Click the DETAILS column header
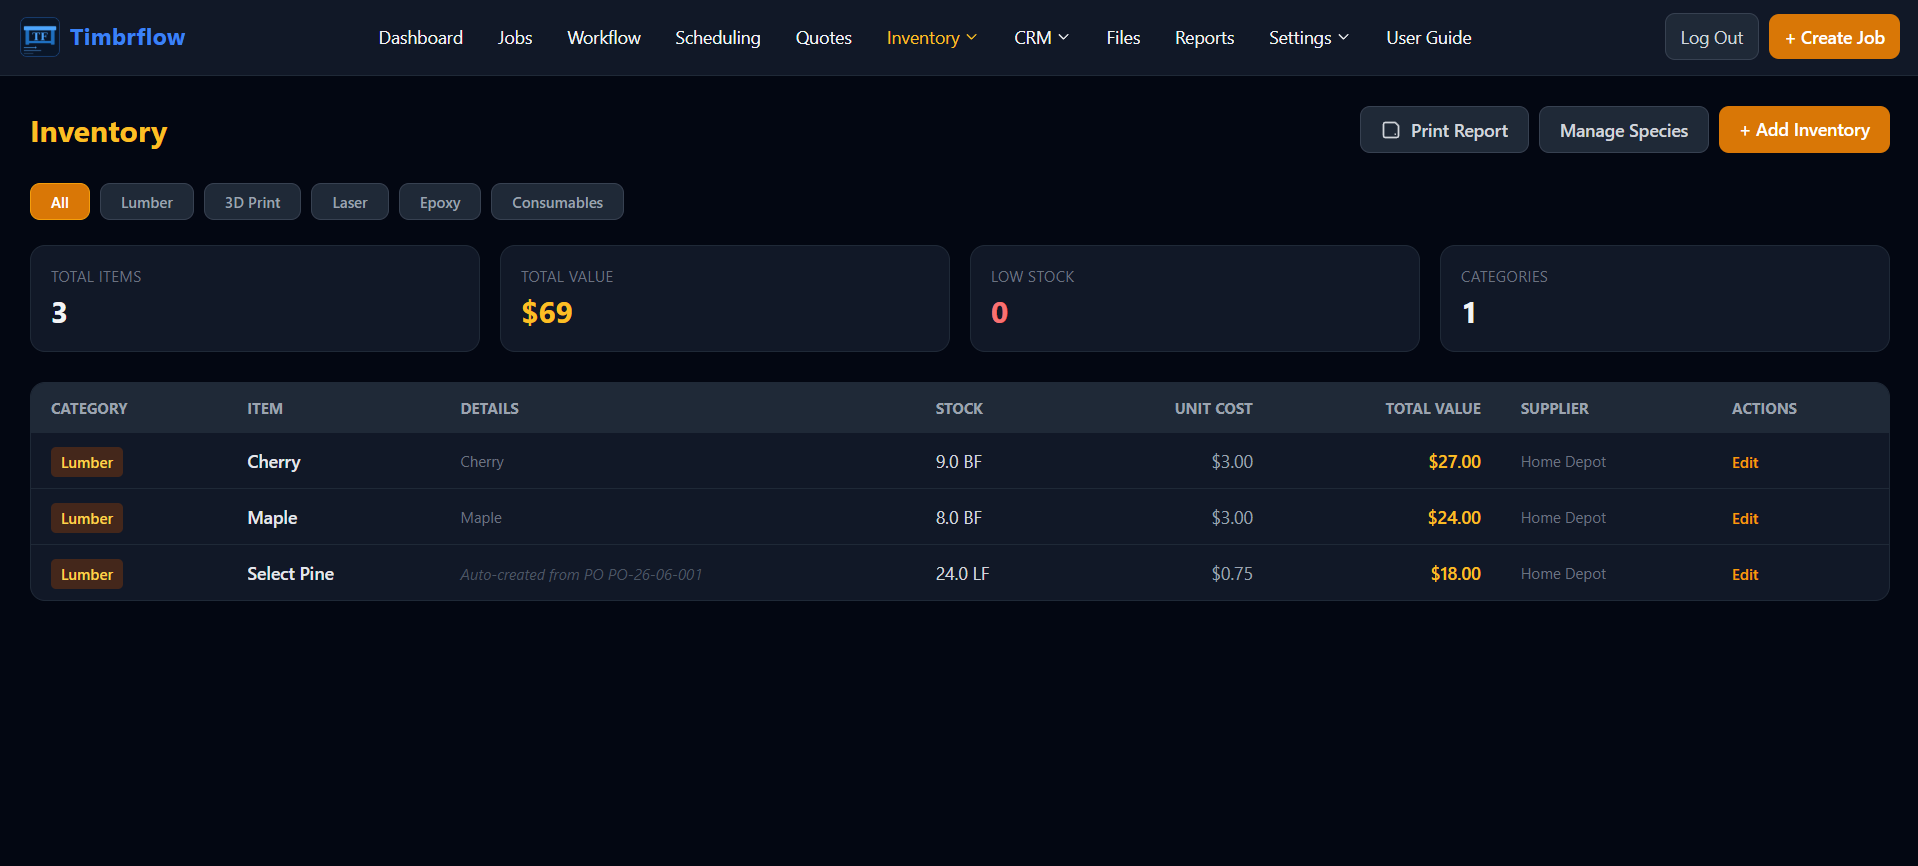Image resolution: width=1918 pixels, height=866 pixels. 489,408
